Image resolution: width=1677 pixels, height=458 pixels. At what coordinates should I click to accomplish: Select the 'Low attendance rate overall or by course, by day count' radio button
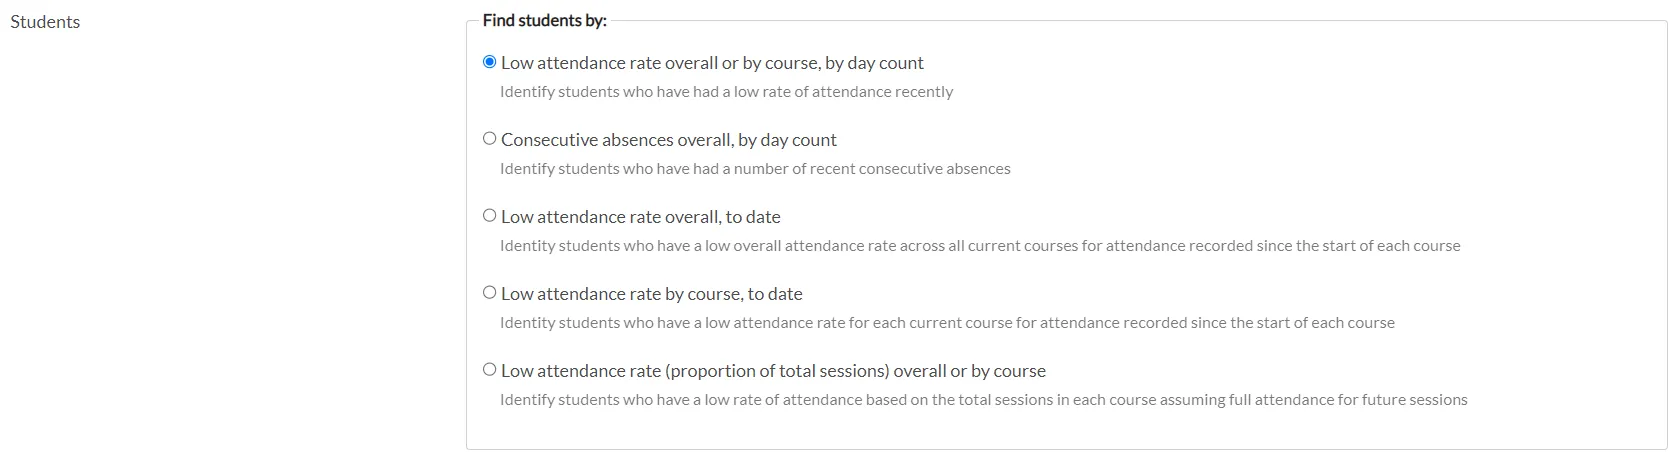(x=489, y=62)
